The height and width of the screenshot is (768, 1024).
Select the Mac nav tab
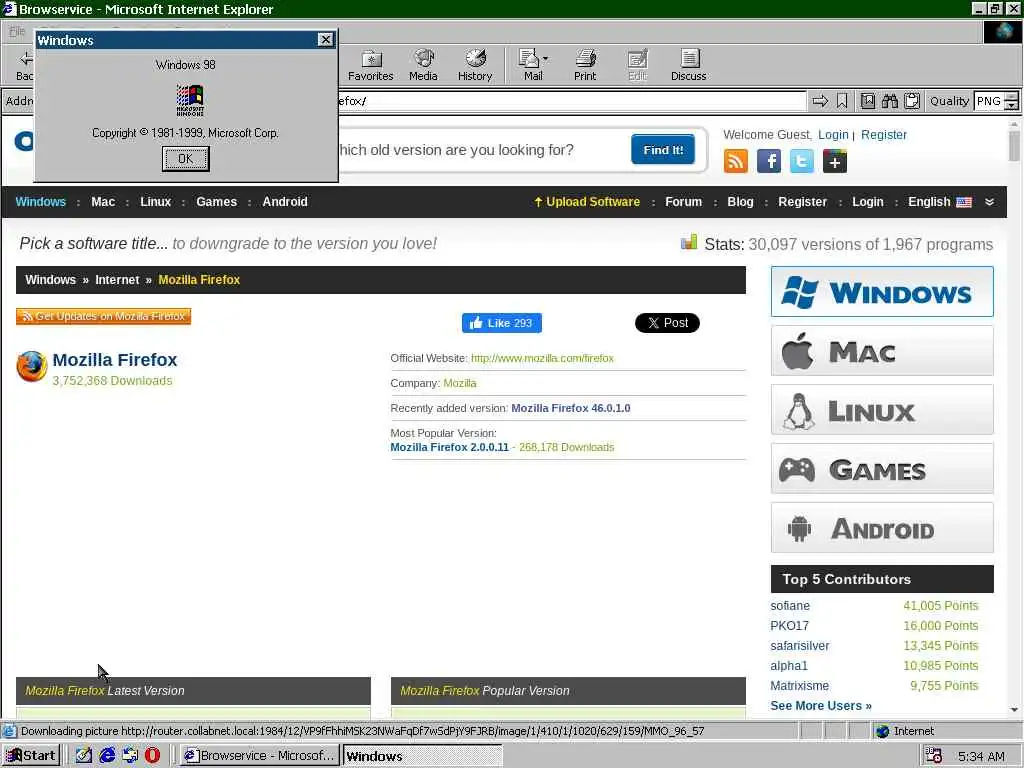103,202
